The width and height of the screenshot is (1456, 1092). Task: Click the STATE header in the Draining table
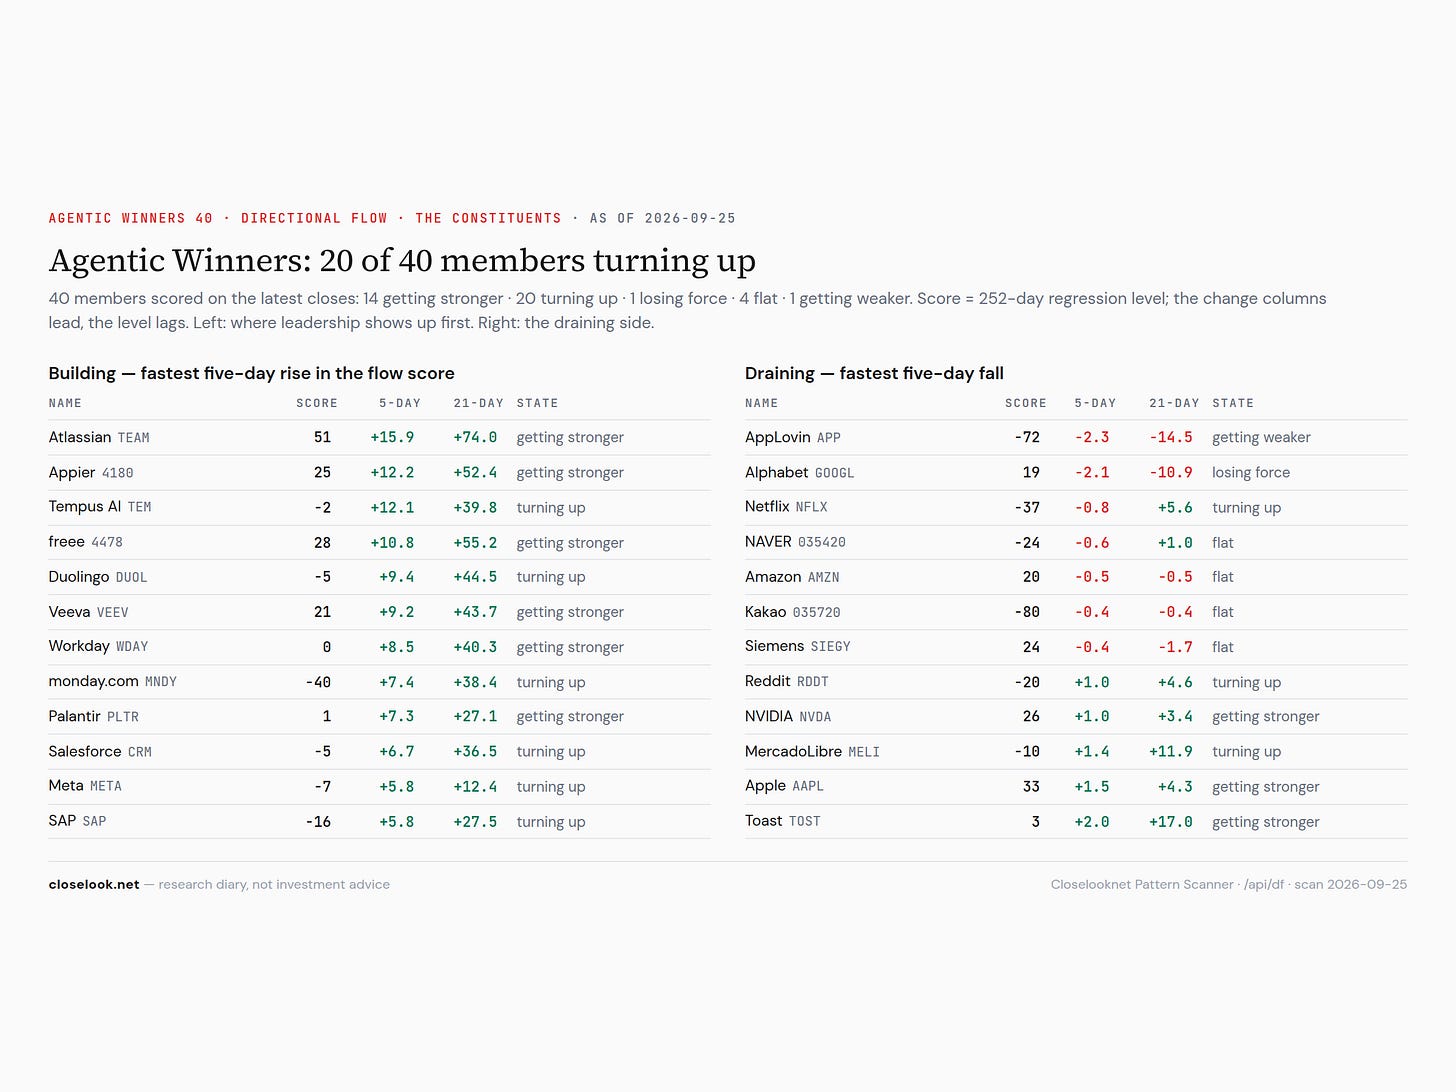(1233, 403)
